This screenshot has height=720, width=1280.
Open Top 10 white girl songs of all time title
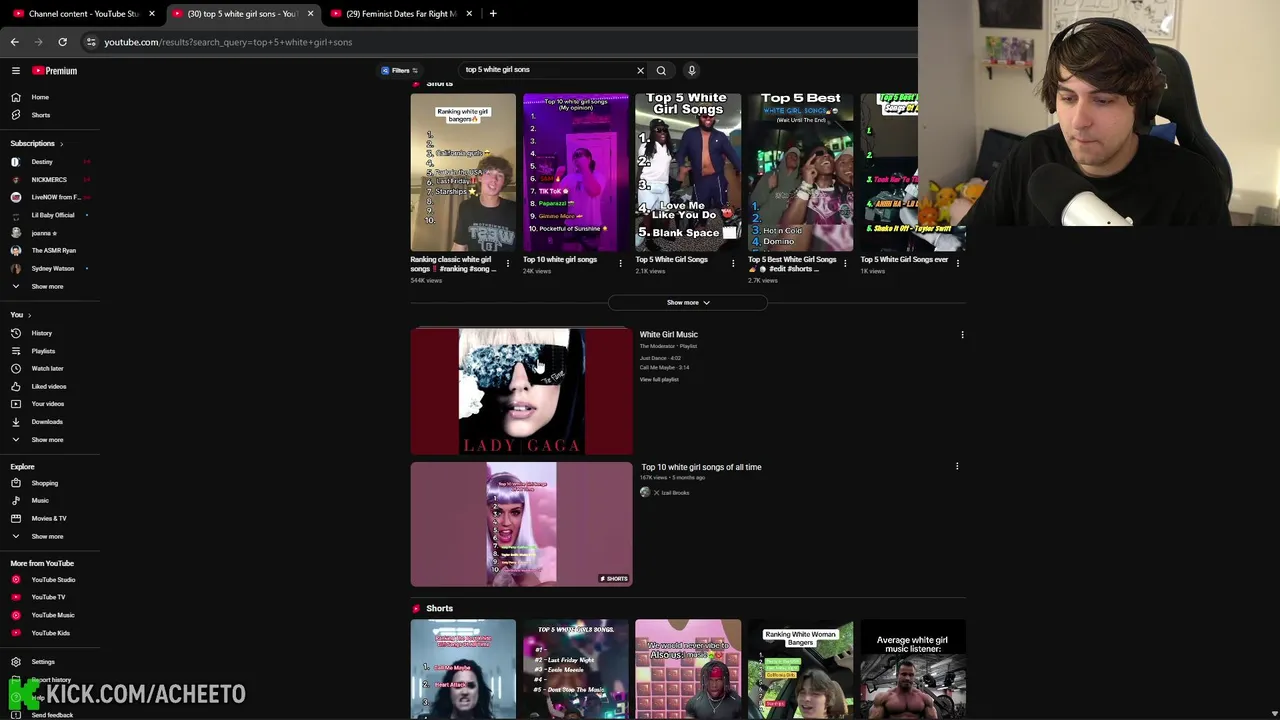click(x=701, y=467)
